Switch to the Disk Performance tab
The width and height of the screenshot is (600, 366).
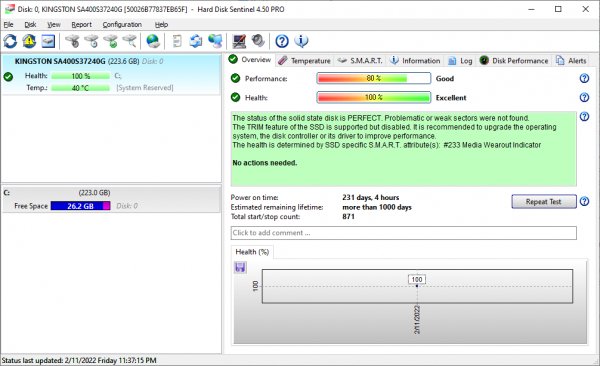point(514,60)
